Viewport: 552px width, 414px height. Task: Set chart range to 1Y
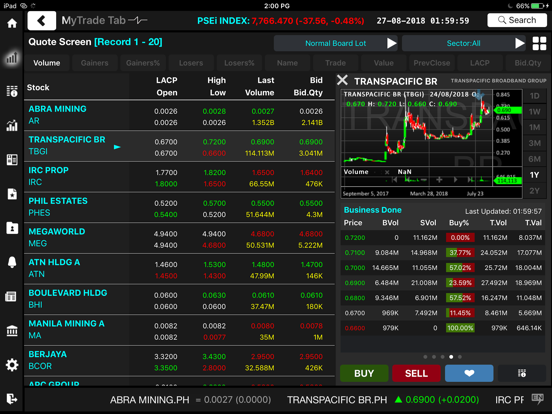pos(534,175)
